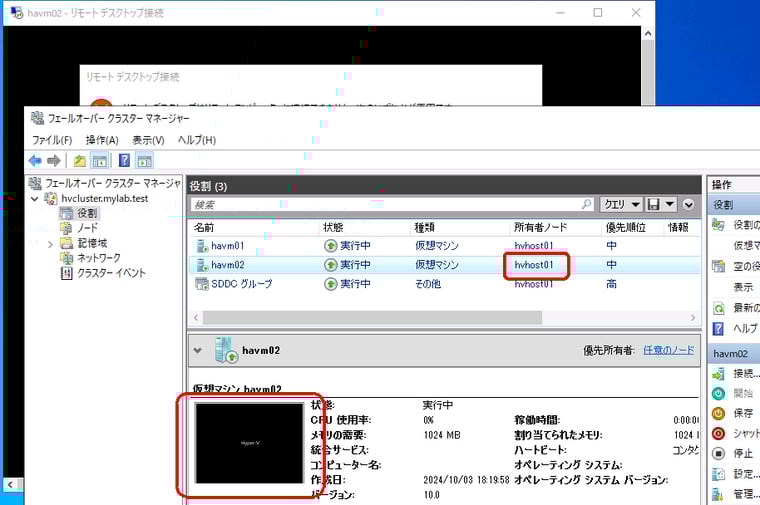Image resolution: width=760 pixels, height=505 pixels.
Task: Select 記憶域 in the tree
Action: click(92, 243)
